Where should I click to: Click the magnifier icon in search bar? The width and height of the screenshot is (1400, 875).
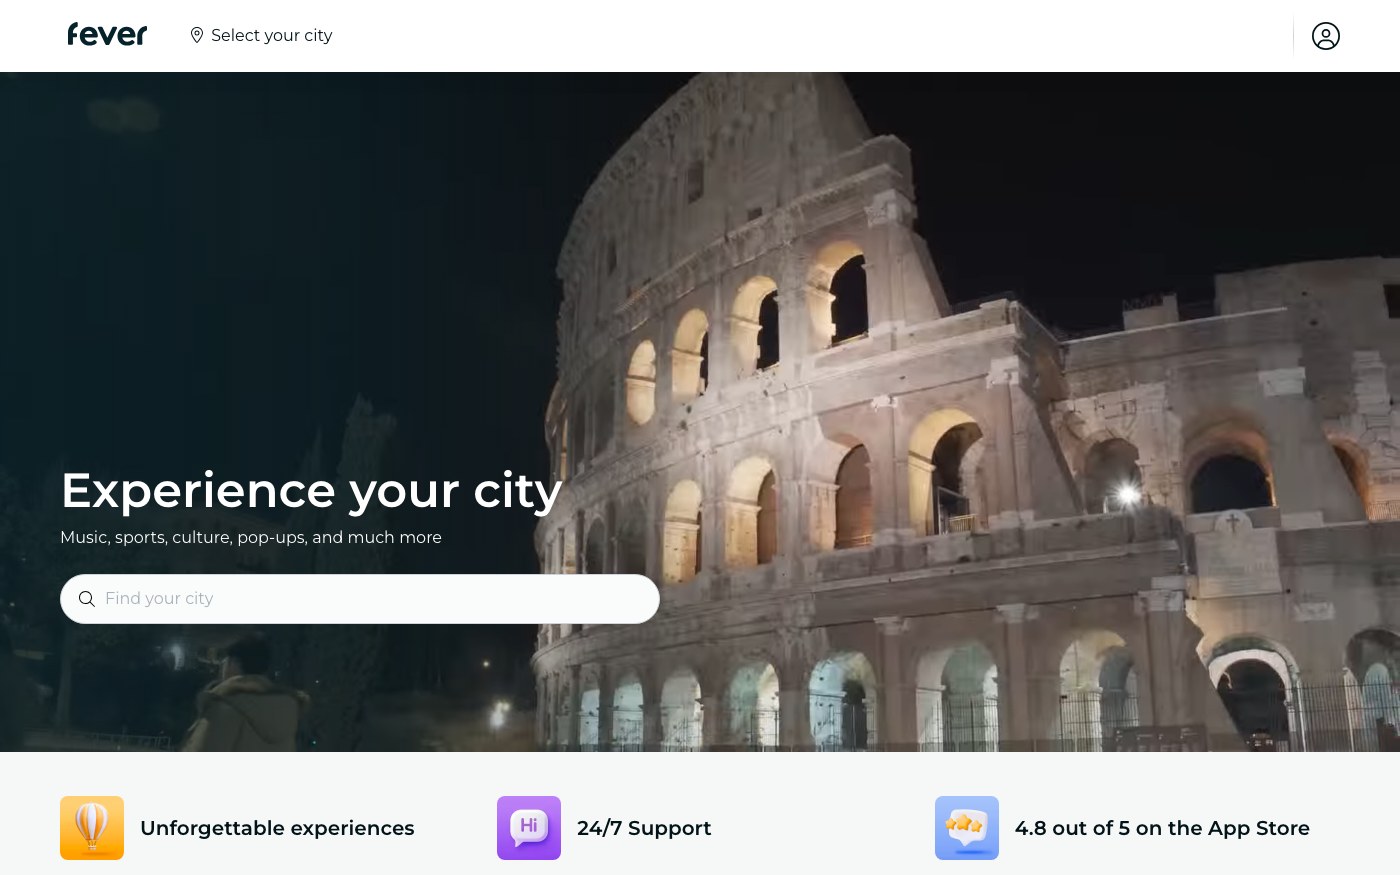point(87,599)
